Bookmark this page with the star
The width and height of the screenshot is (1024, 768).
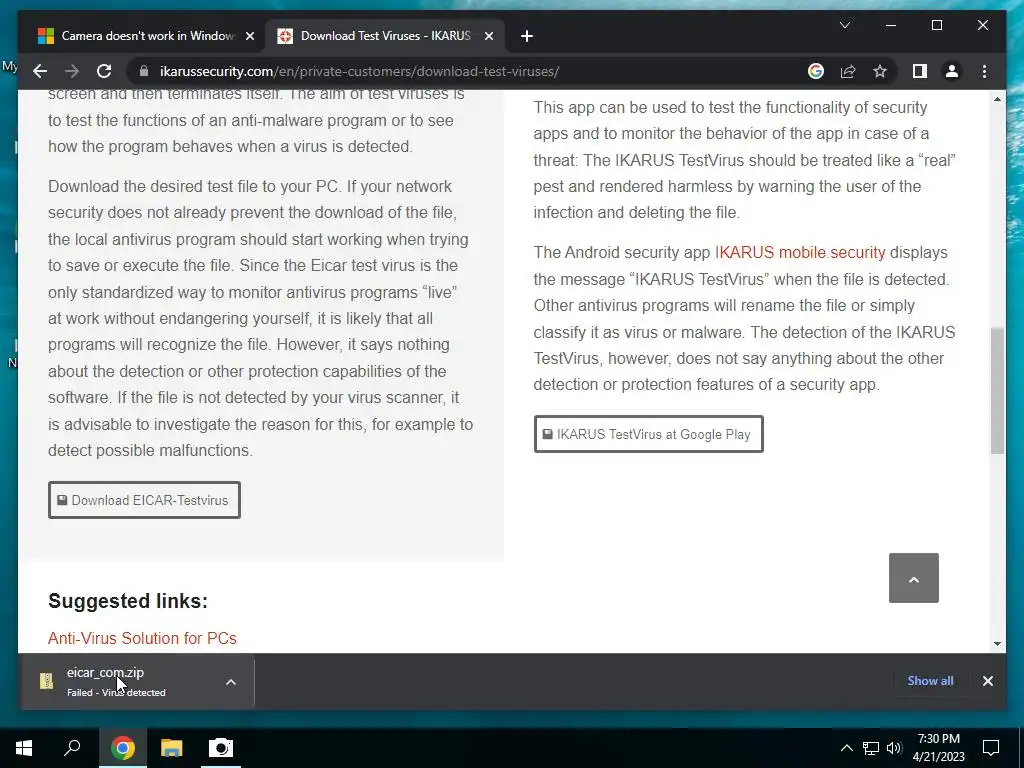880,71
